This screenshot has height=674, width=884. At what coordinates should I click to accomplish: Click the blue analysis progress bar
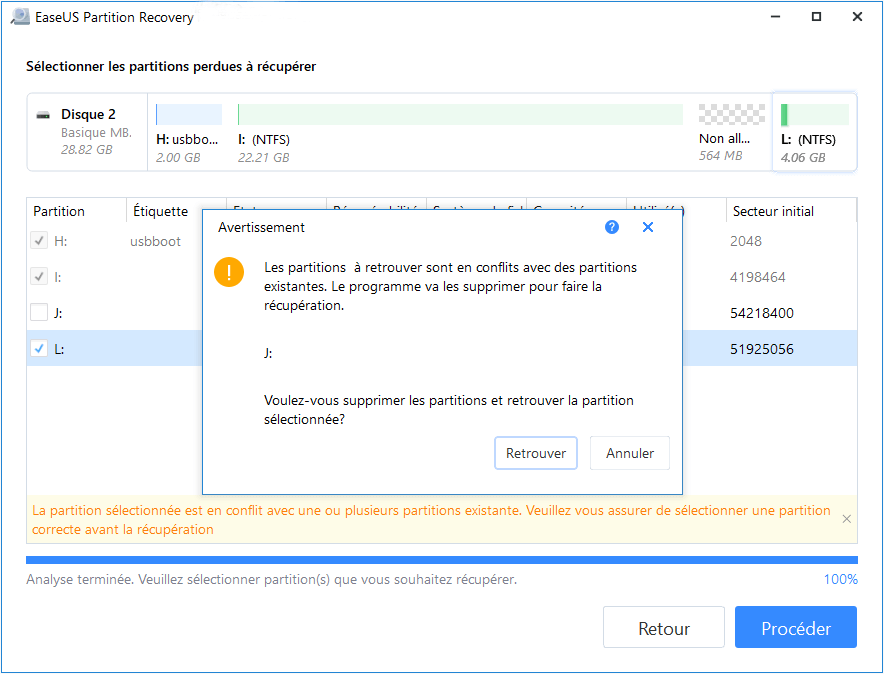[x=442, y=560]
